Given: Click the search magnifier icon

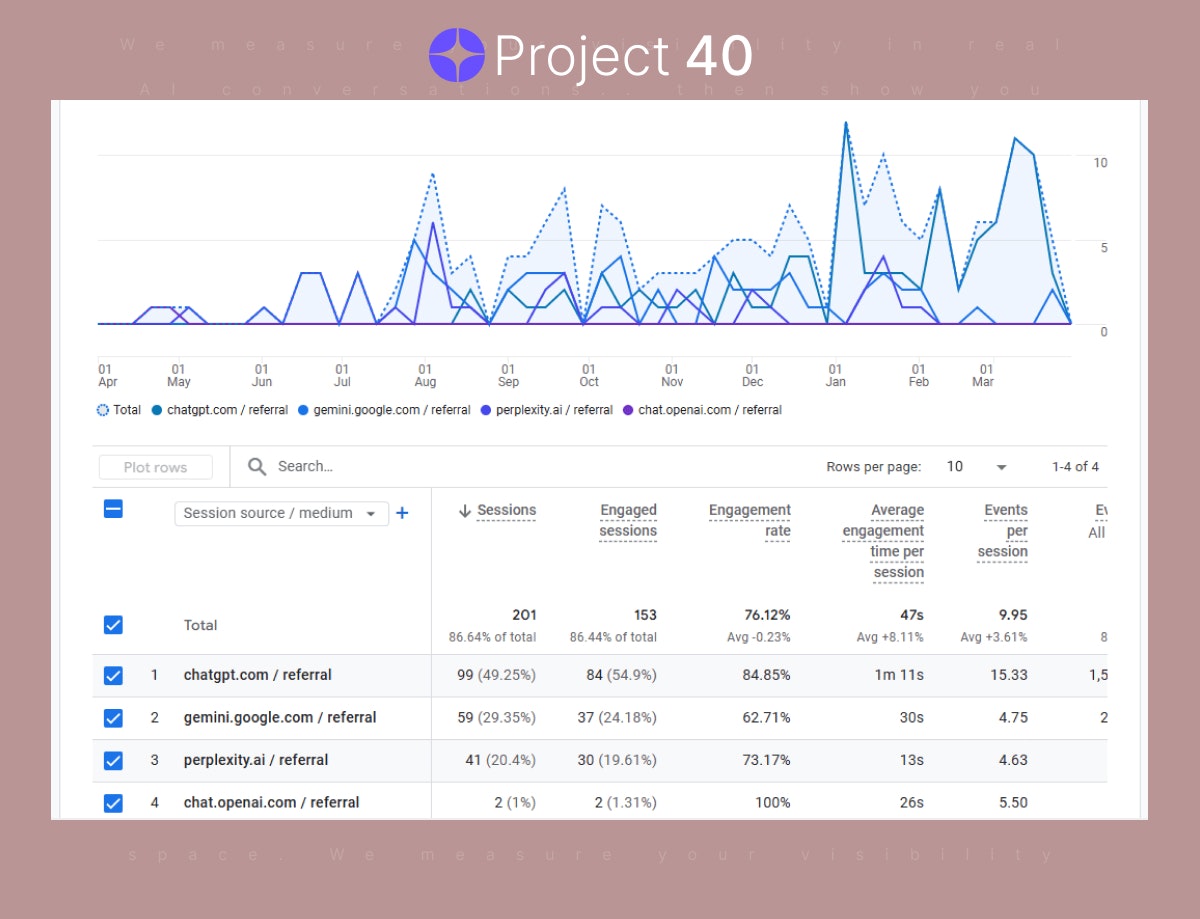Looking at the screenshot, I should [257, 466].
